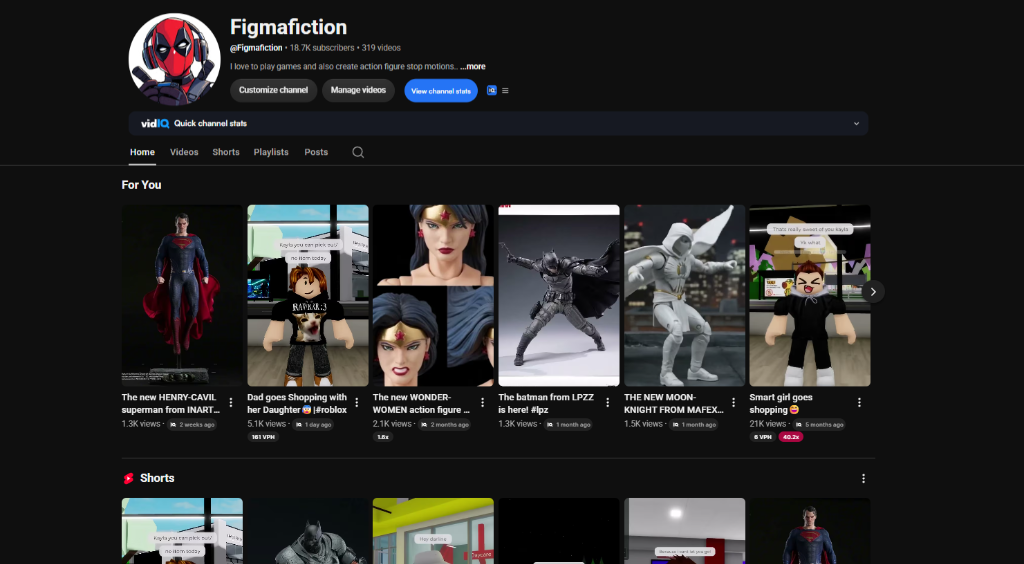Image resolution: width=1024 pixels, height=564 pixels.
Task: Open the gray Batman thumbnail in Shorts row
Action: pyautogui.click(x=308, y=531)
